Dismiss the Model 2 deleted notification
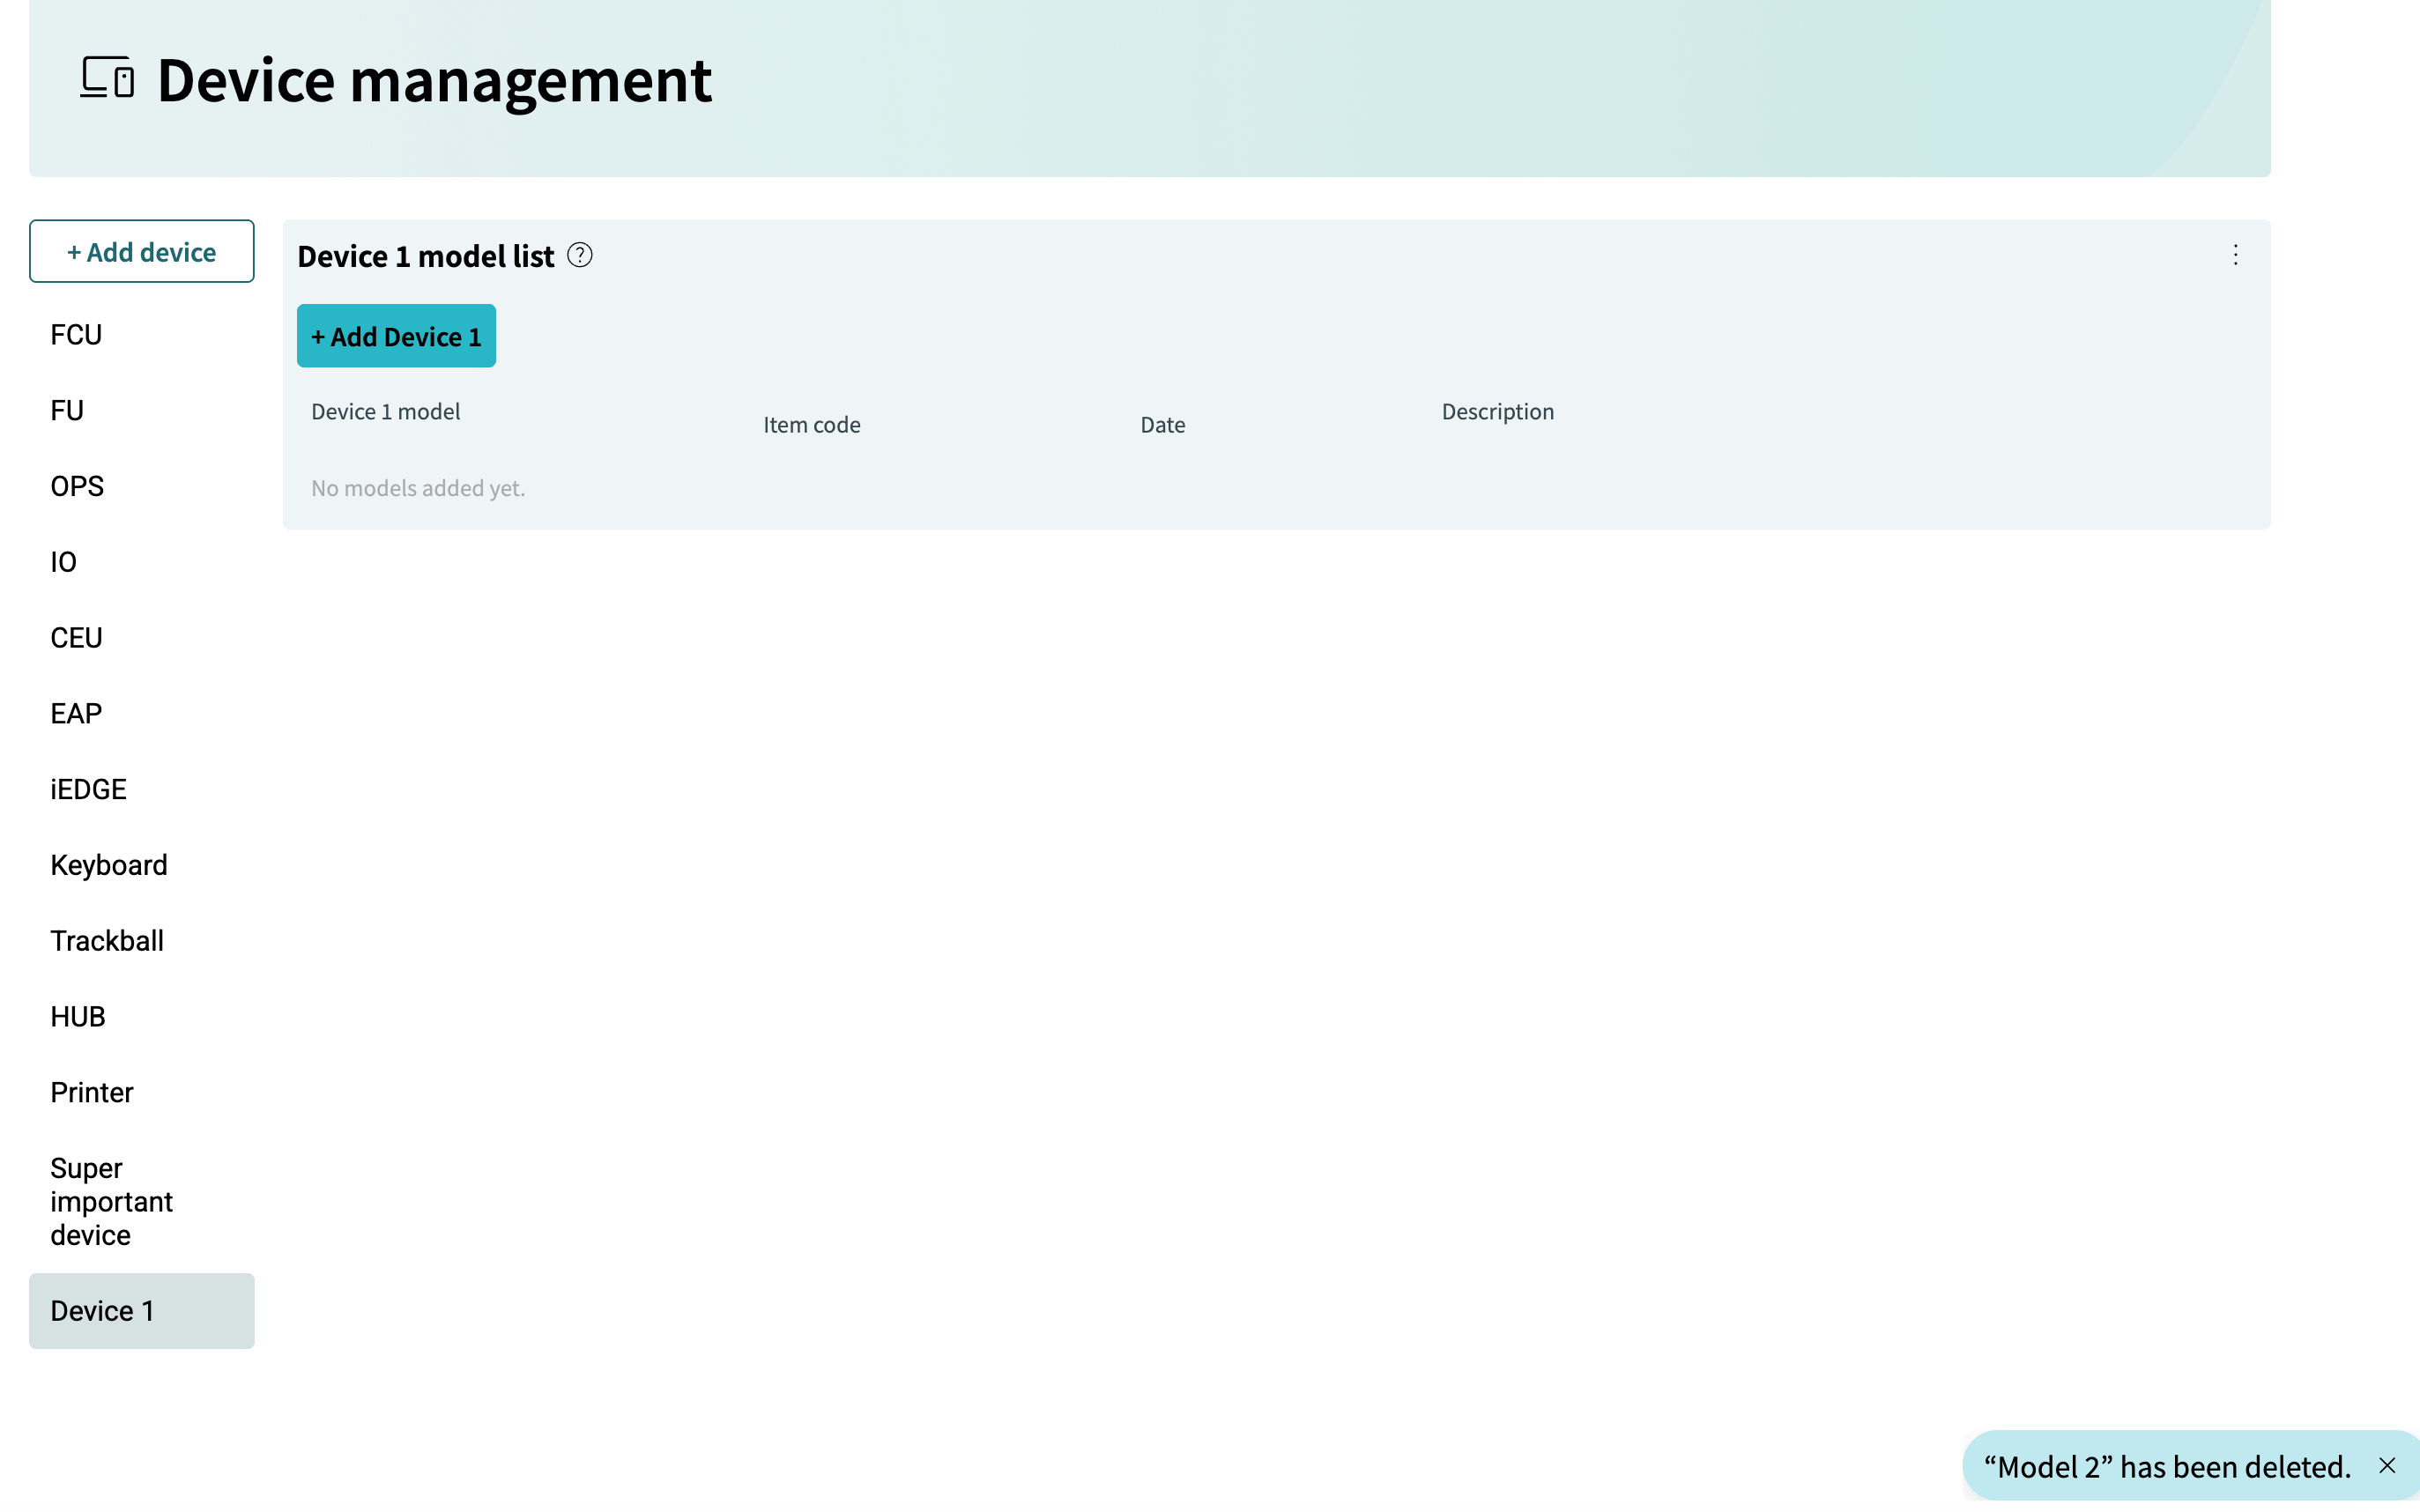This screenshot has width=2420, height=1512. pyautogui.click(x=2387, y=1465)
